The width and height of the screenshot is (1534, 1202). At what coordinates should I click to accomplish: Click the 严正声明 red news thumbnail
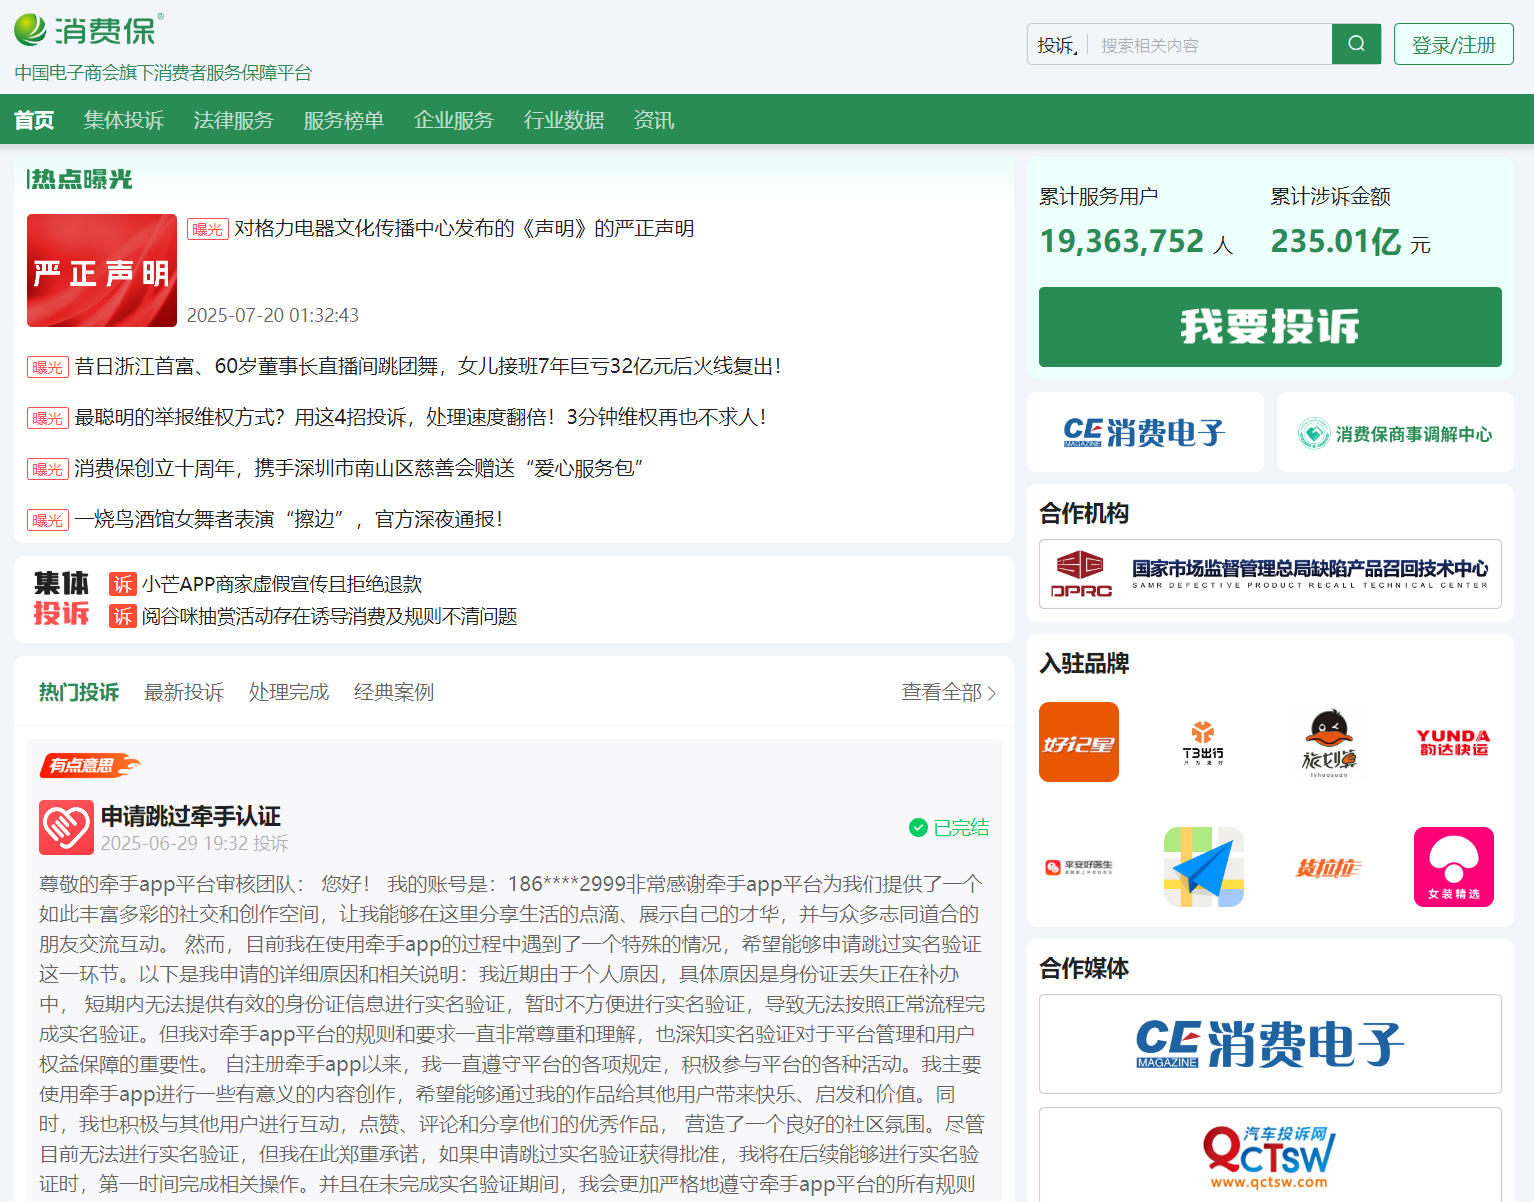(x=102, y=270)
